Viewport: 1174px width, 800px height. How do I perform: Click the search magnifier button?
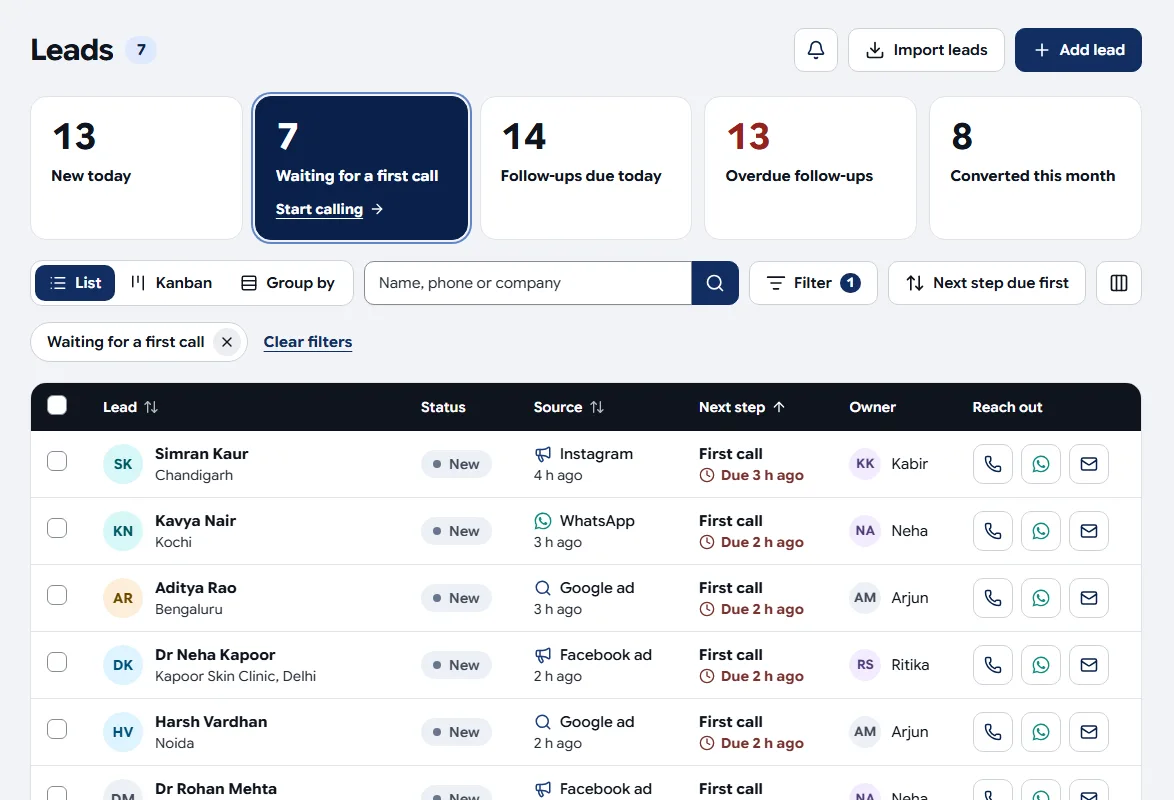[715, 283]
